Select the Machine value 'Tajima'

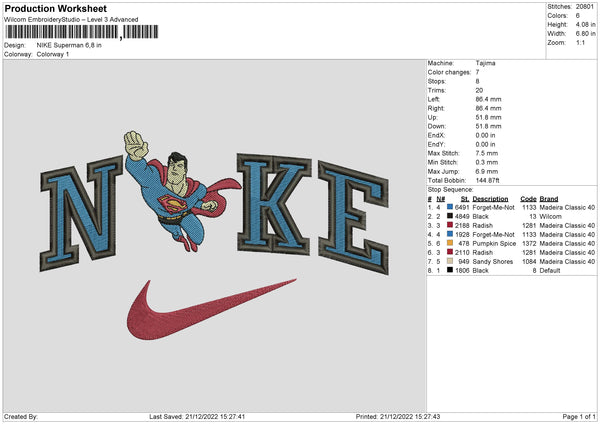click(x=486, y=63)
